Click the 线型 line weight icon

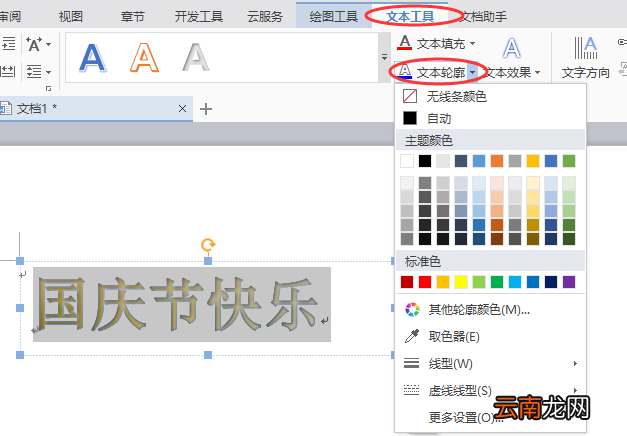click(x=411, y=363)
